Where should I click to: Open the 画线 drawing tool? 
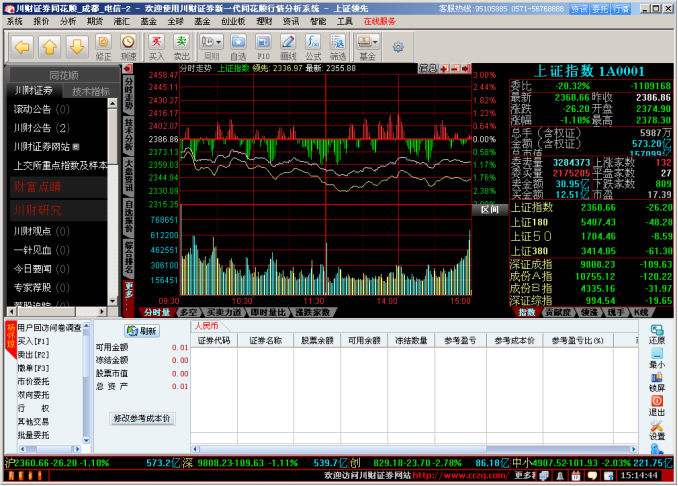tap(286, 45)
